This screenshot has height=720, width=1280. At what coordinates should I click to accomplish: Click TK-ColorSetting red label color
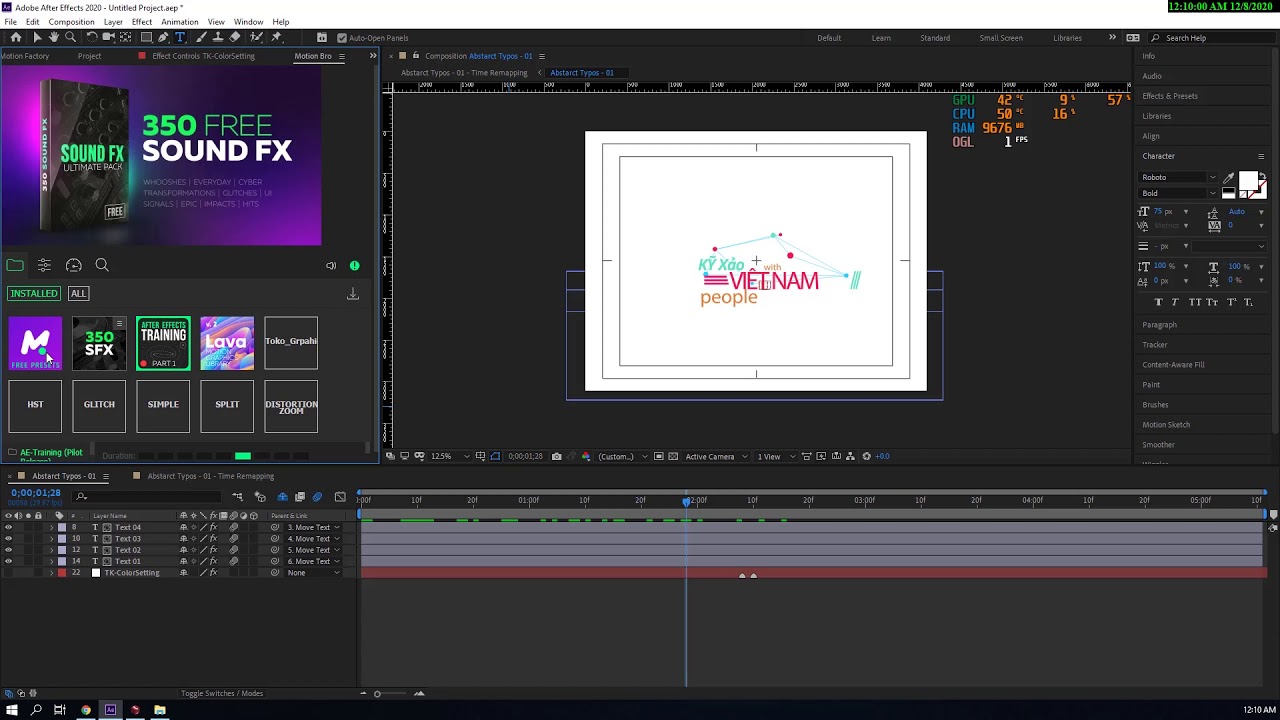point(61,573)
